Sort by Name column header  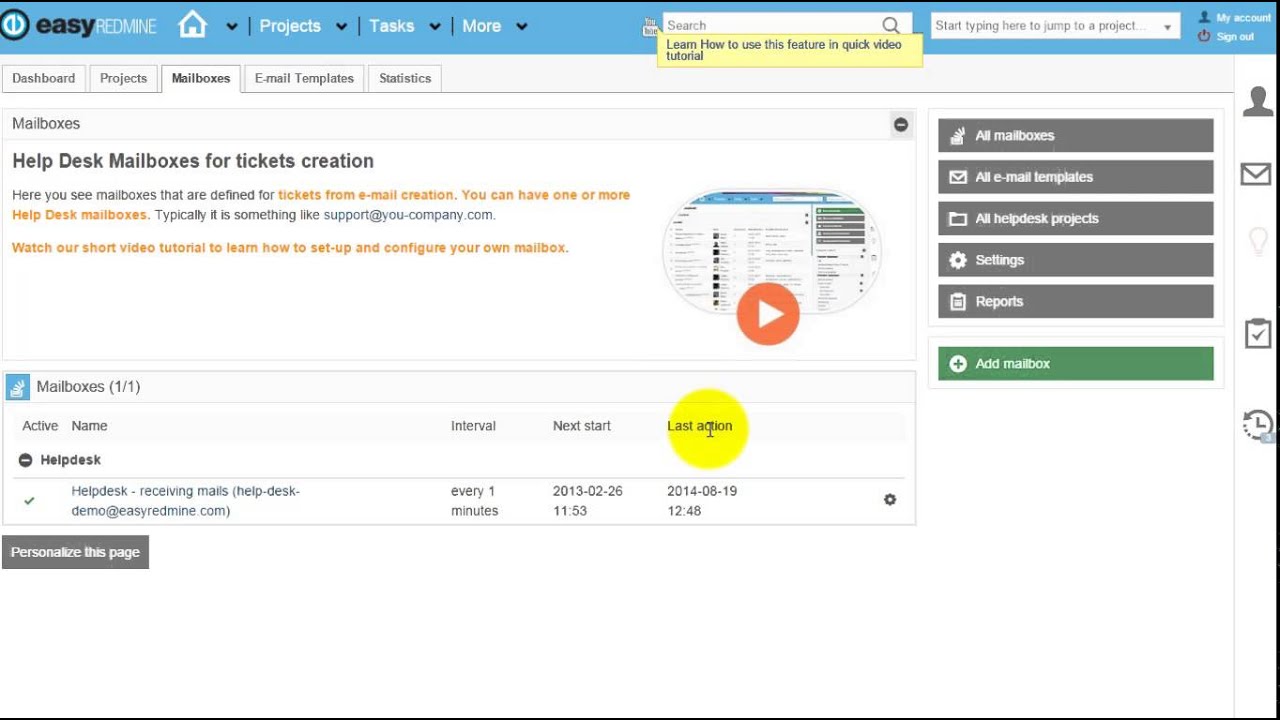click(89, 426)
